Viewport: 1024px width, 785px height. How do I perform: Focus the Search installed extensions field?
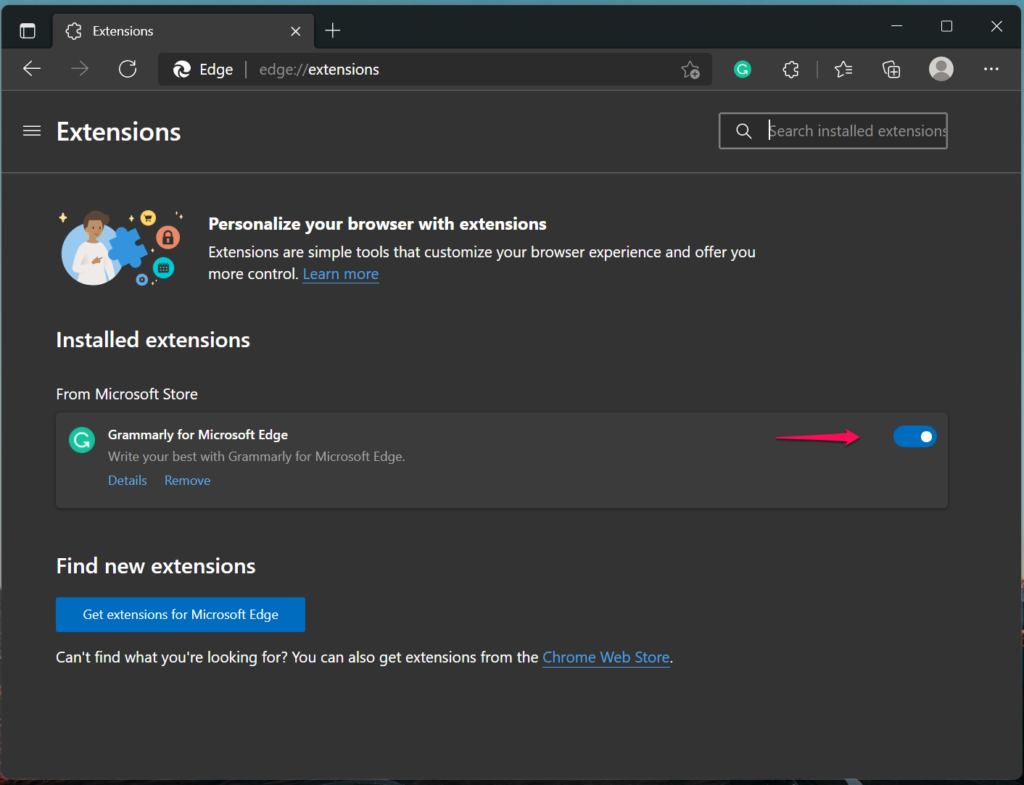(x=833, y=131)
